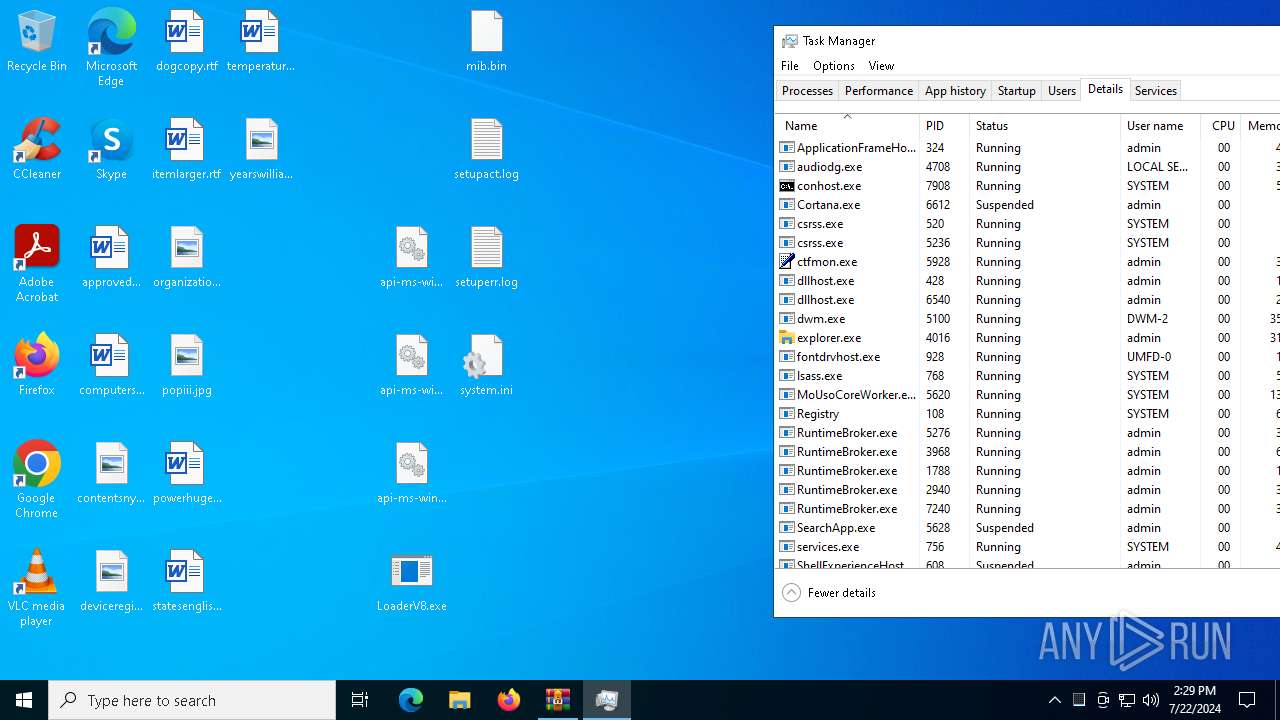Select the SearchApp.exe process row
Image resolution: width=1280 pixels, height=720 pixels.
coord(1027,528)
